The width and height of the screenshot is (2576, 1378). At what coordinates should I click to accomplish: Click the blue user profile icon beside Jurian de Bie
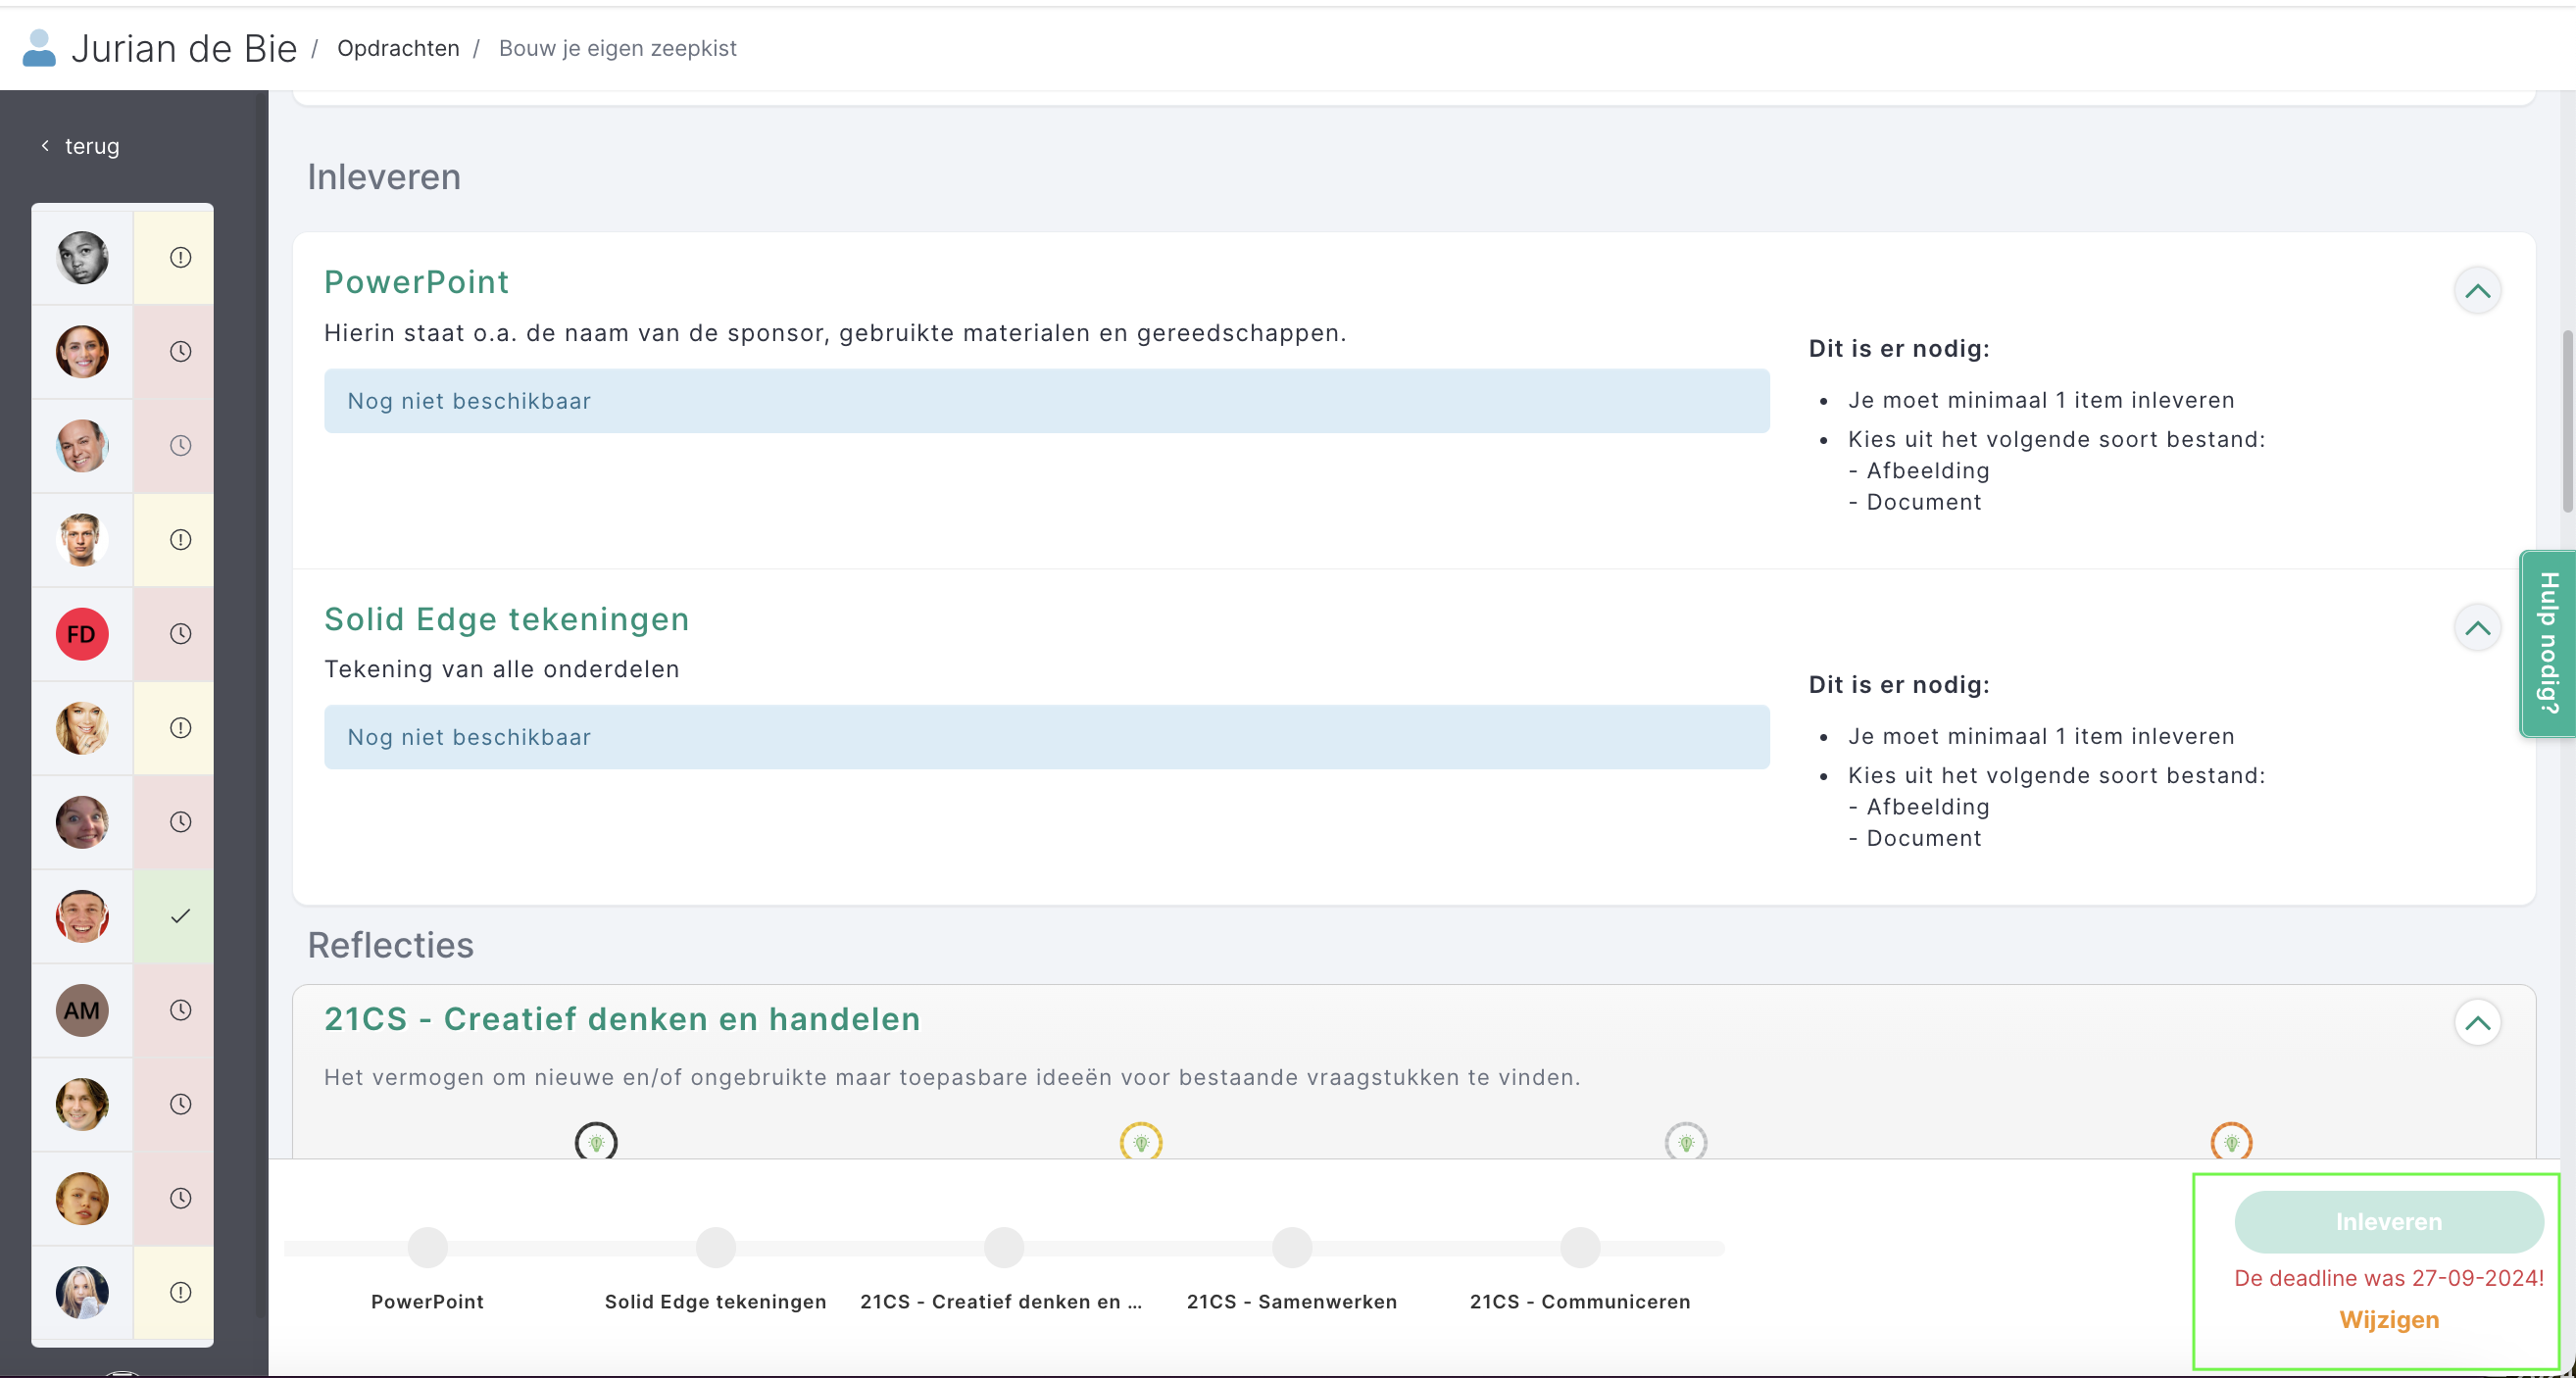(x=39, y=48)
